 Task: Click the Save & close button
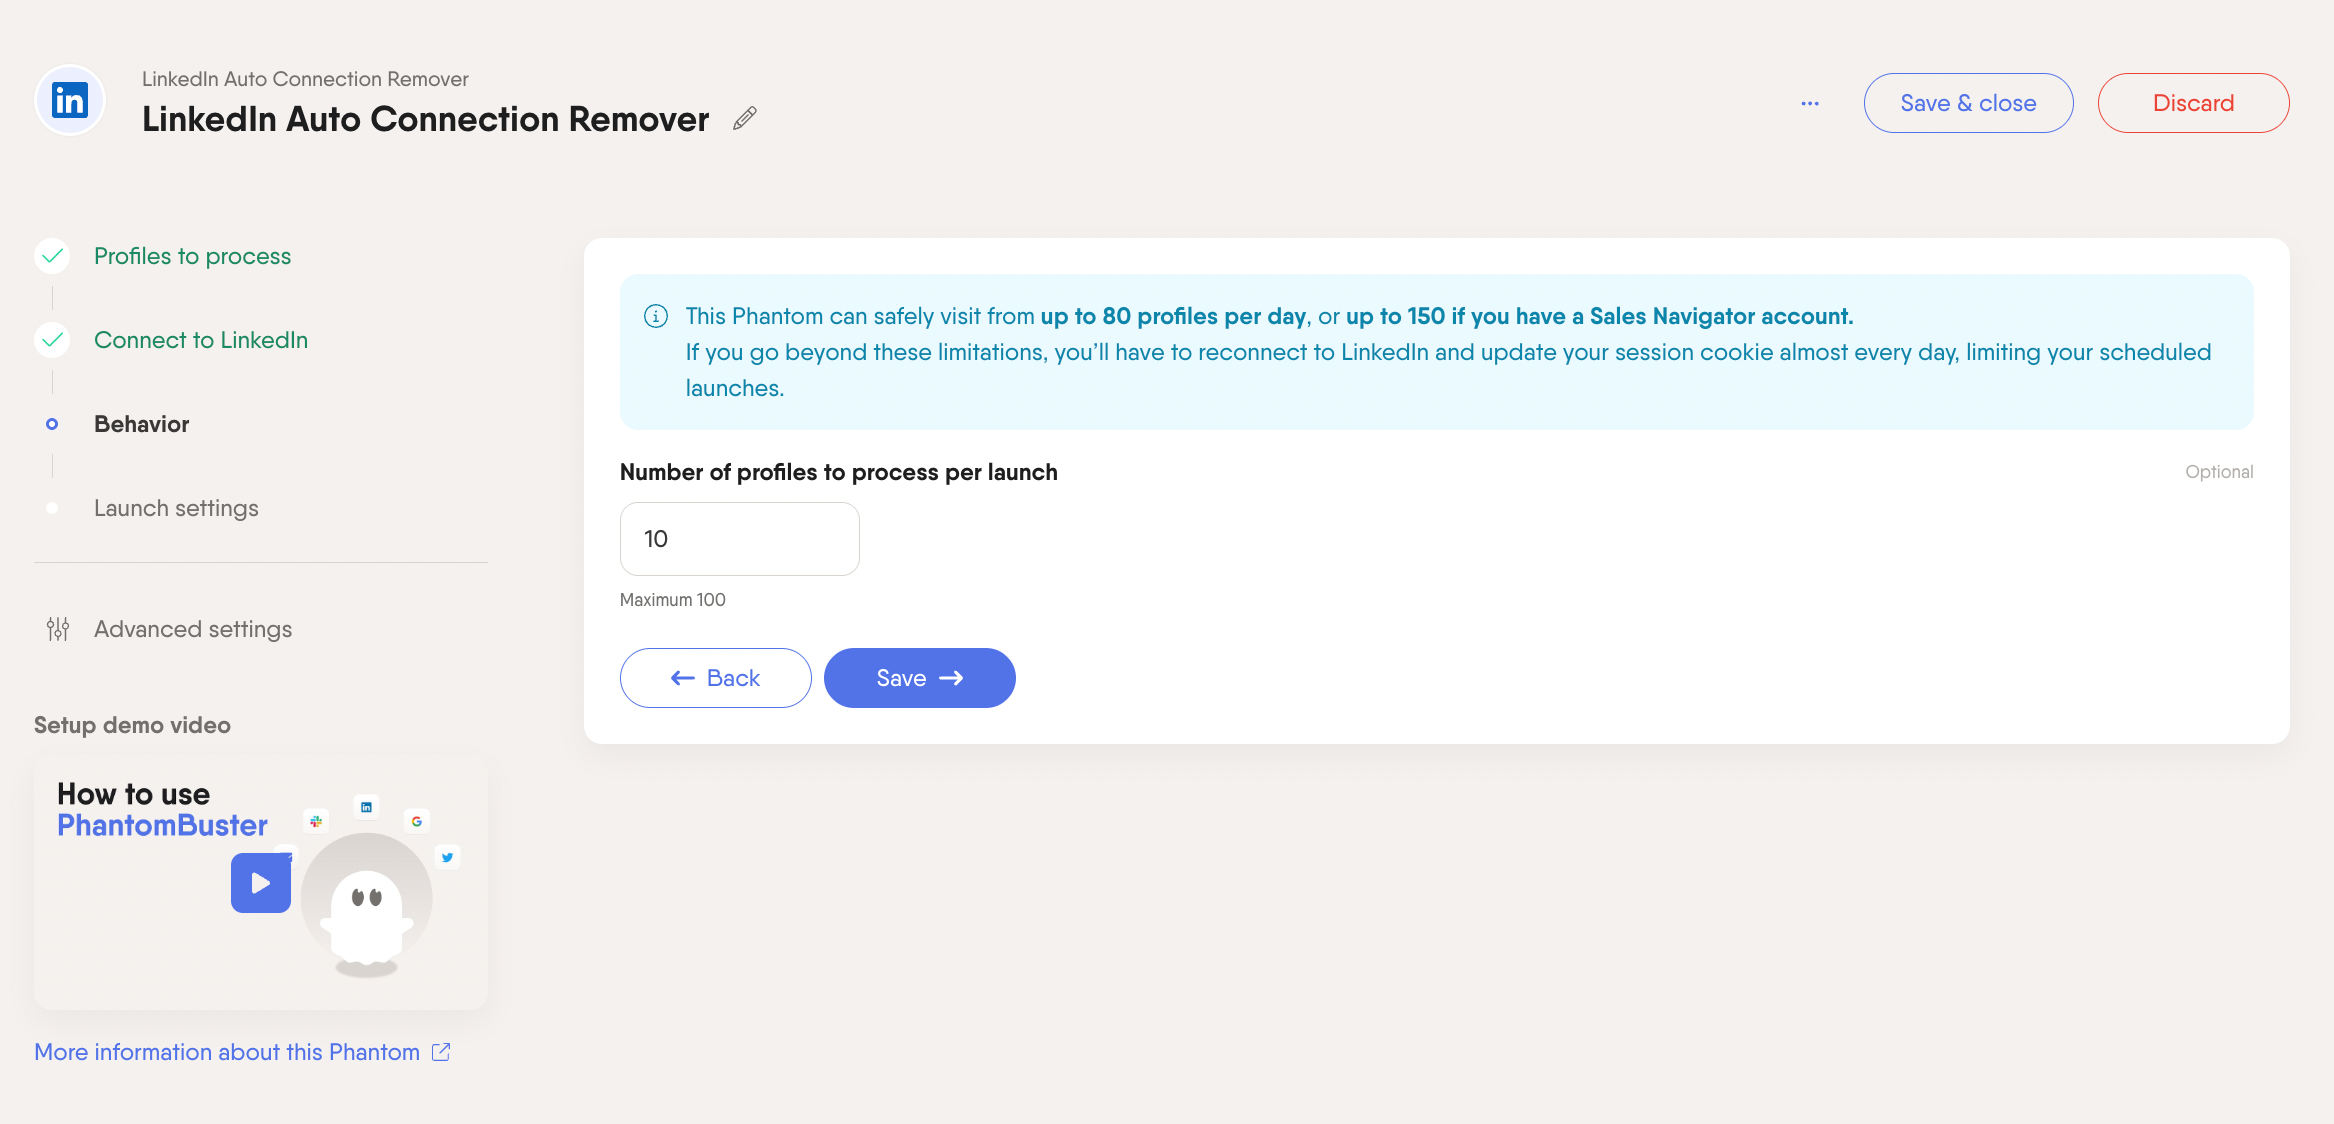pos(1968,103)
